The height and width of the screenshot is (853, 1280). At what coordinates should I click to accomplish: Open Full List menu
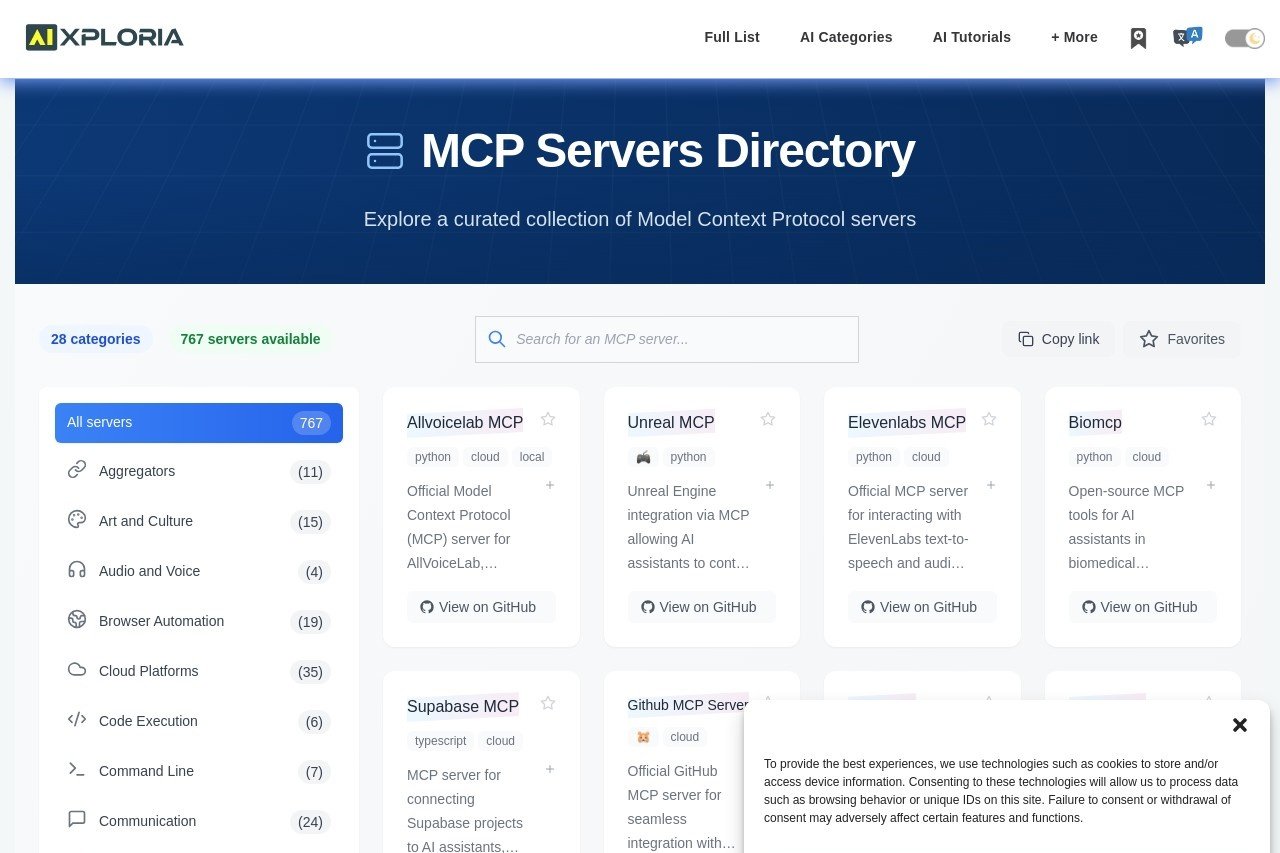coord(732,37)
